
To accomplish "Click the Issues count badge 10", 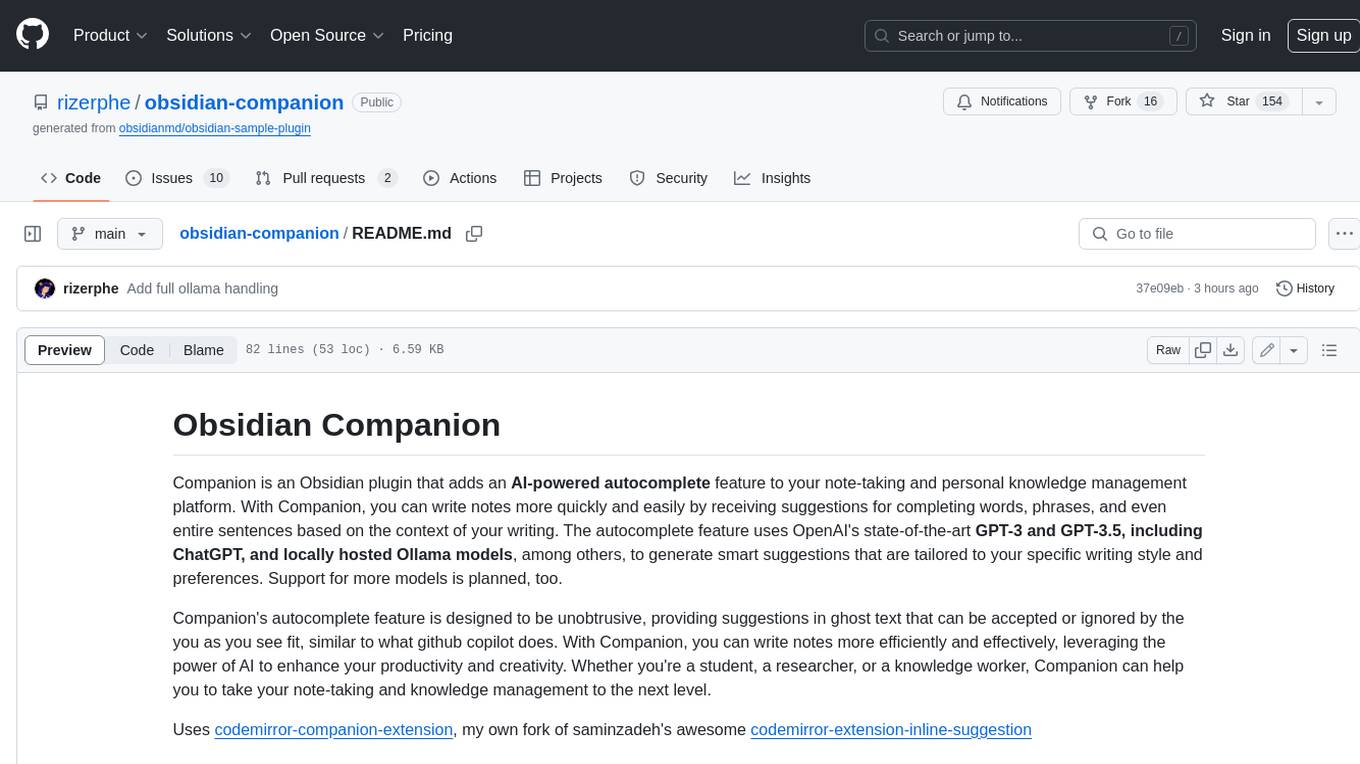I will coord(215,178).
